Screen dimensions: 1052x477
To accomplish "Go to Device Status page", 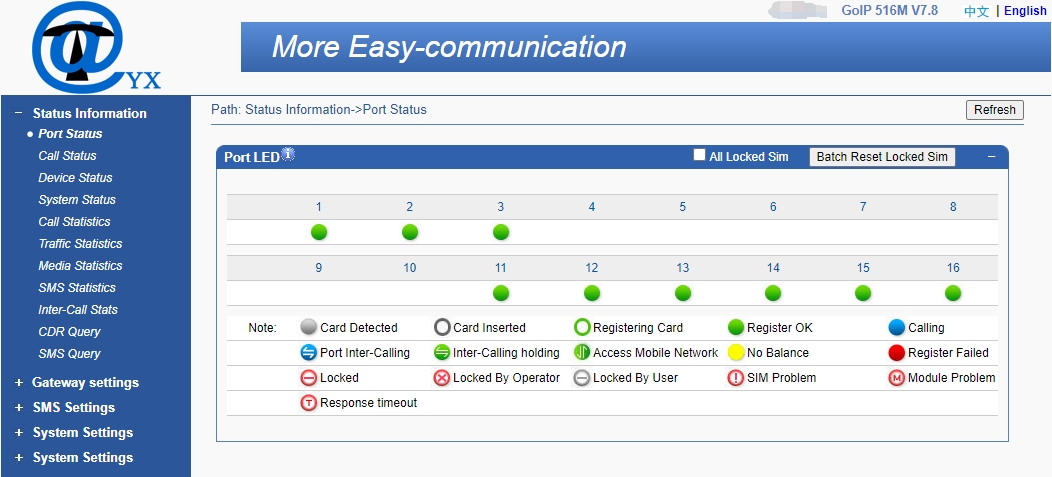I will [x=75, y=178].
